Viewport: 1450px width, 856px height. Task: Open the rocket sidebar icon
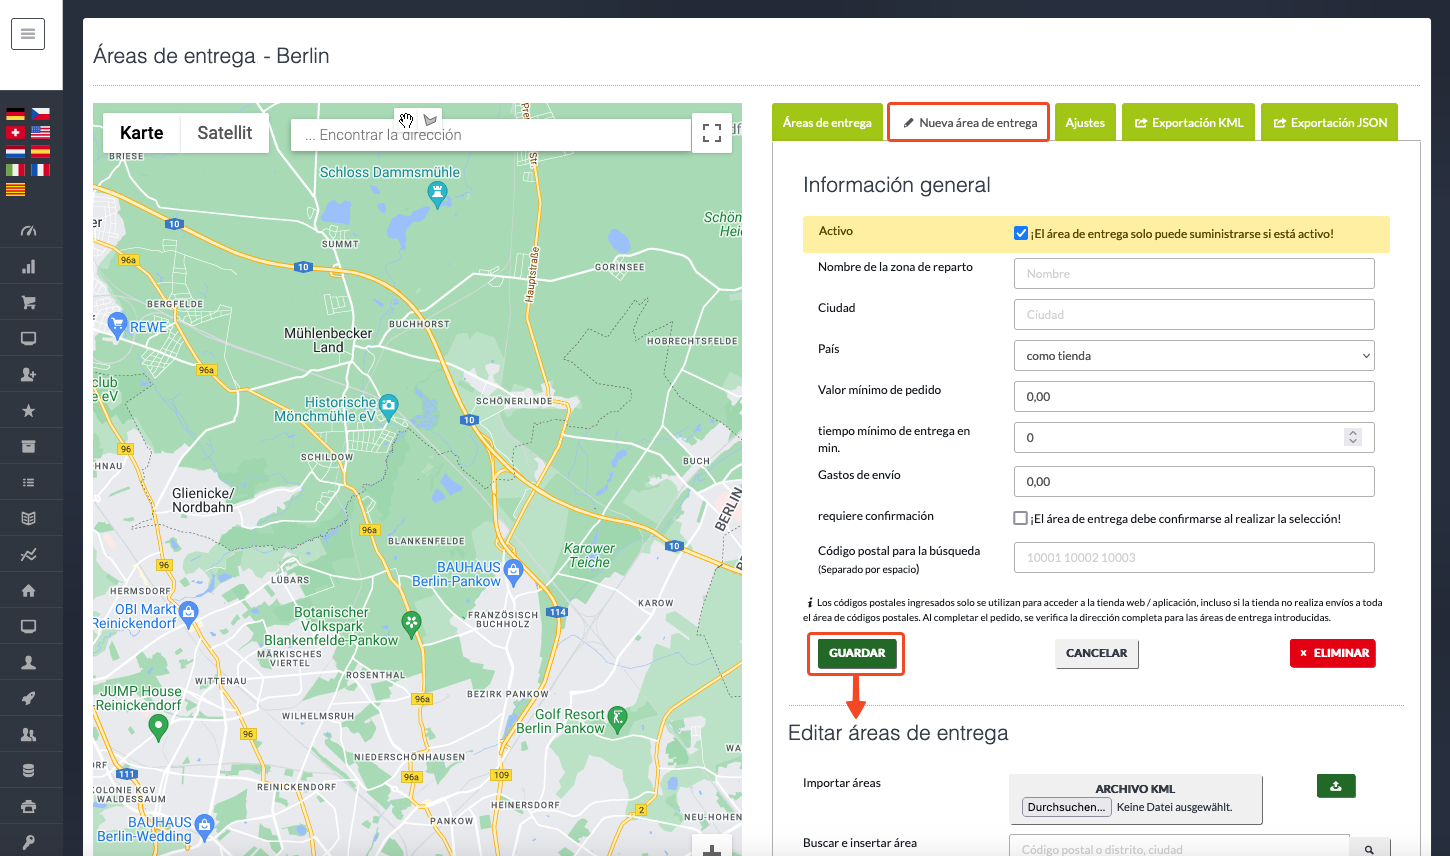(x=28, y=699)
